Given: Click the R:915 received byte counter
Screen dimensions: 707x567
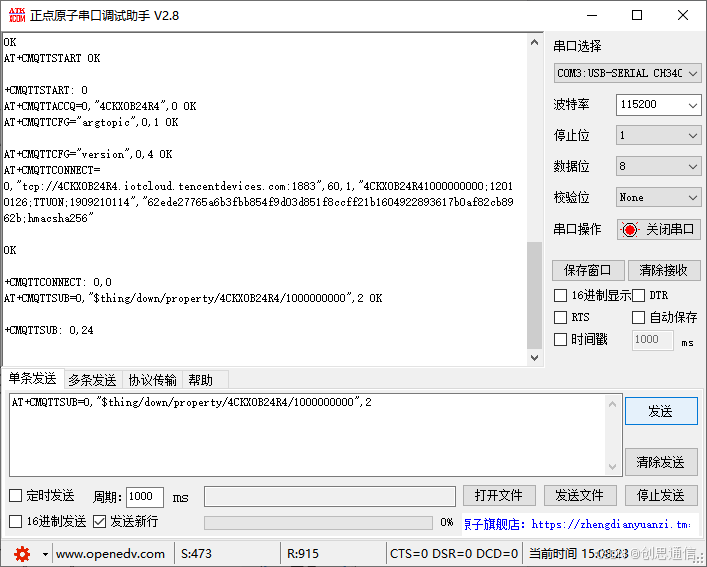Looking at the screenshot, I should tap(303, 553).
